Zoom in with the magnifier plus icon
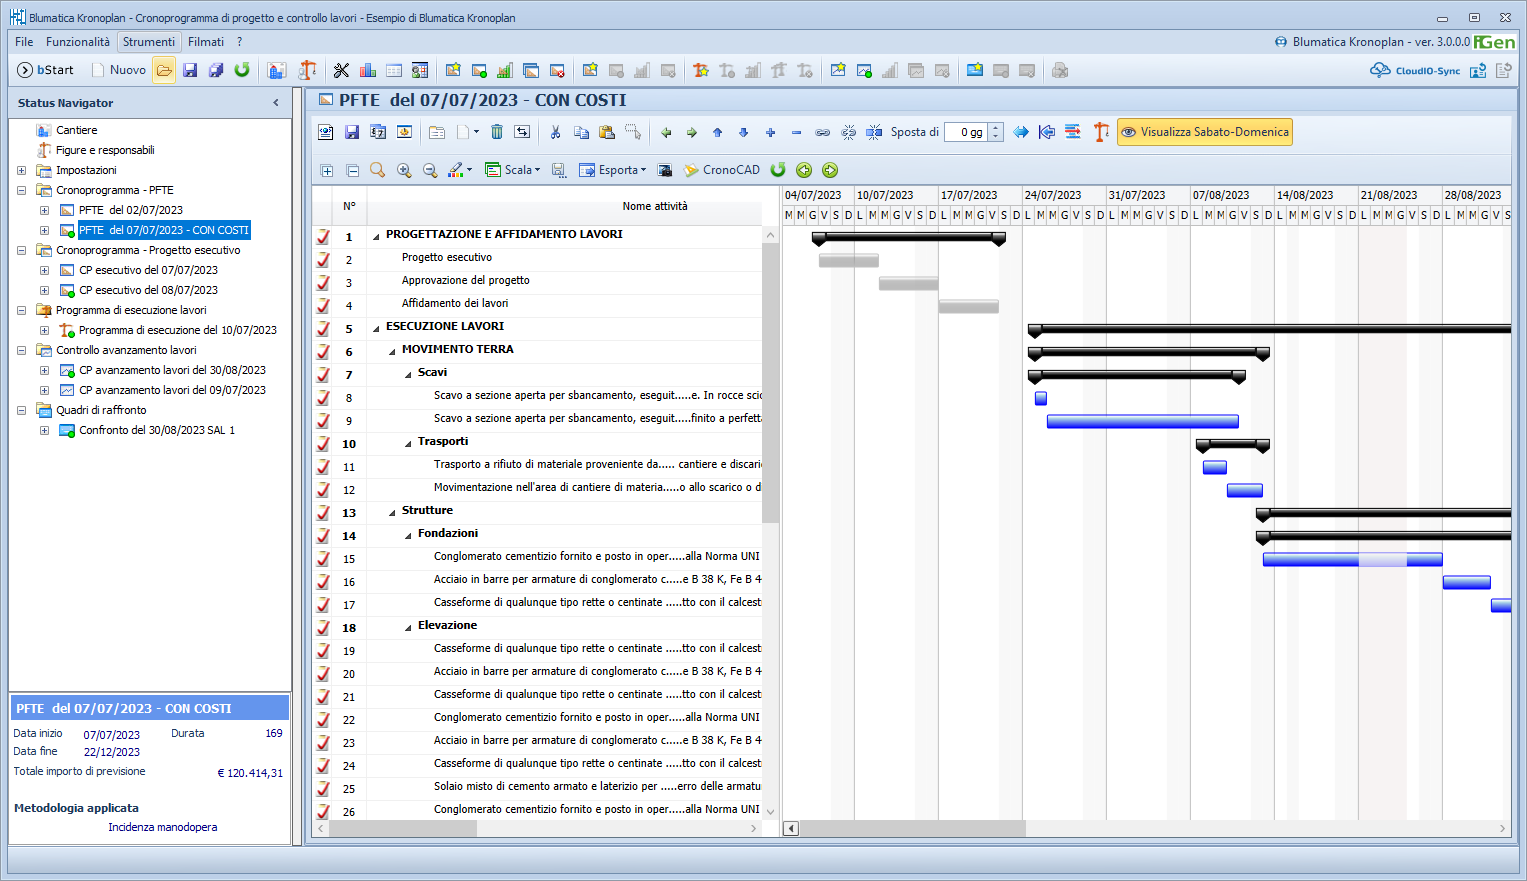 pyautogui.click(x=404, y=170)
